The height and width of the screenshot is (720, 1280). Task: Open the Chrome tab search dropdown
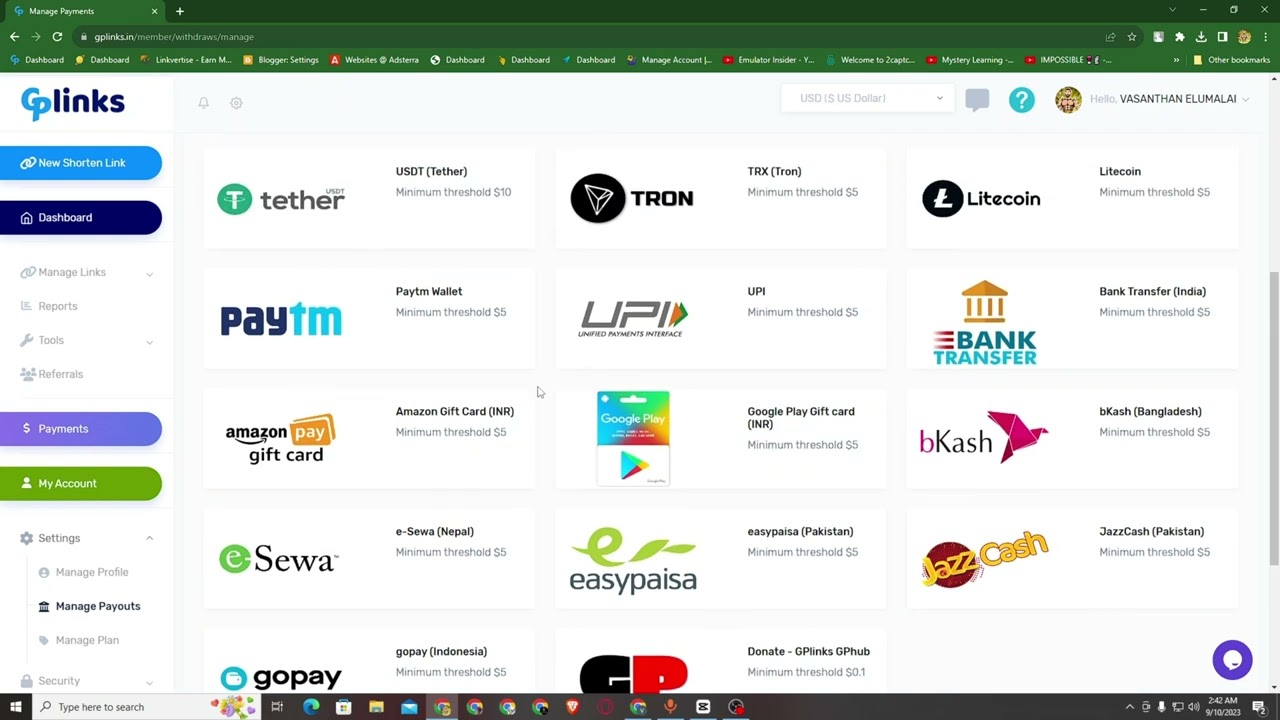[x=1172, y=10]
